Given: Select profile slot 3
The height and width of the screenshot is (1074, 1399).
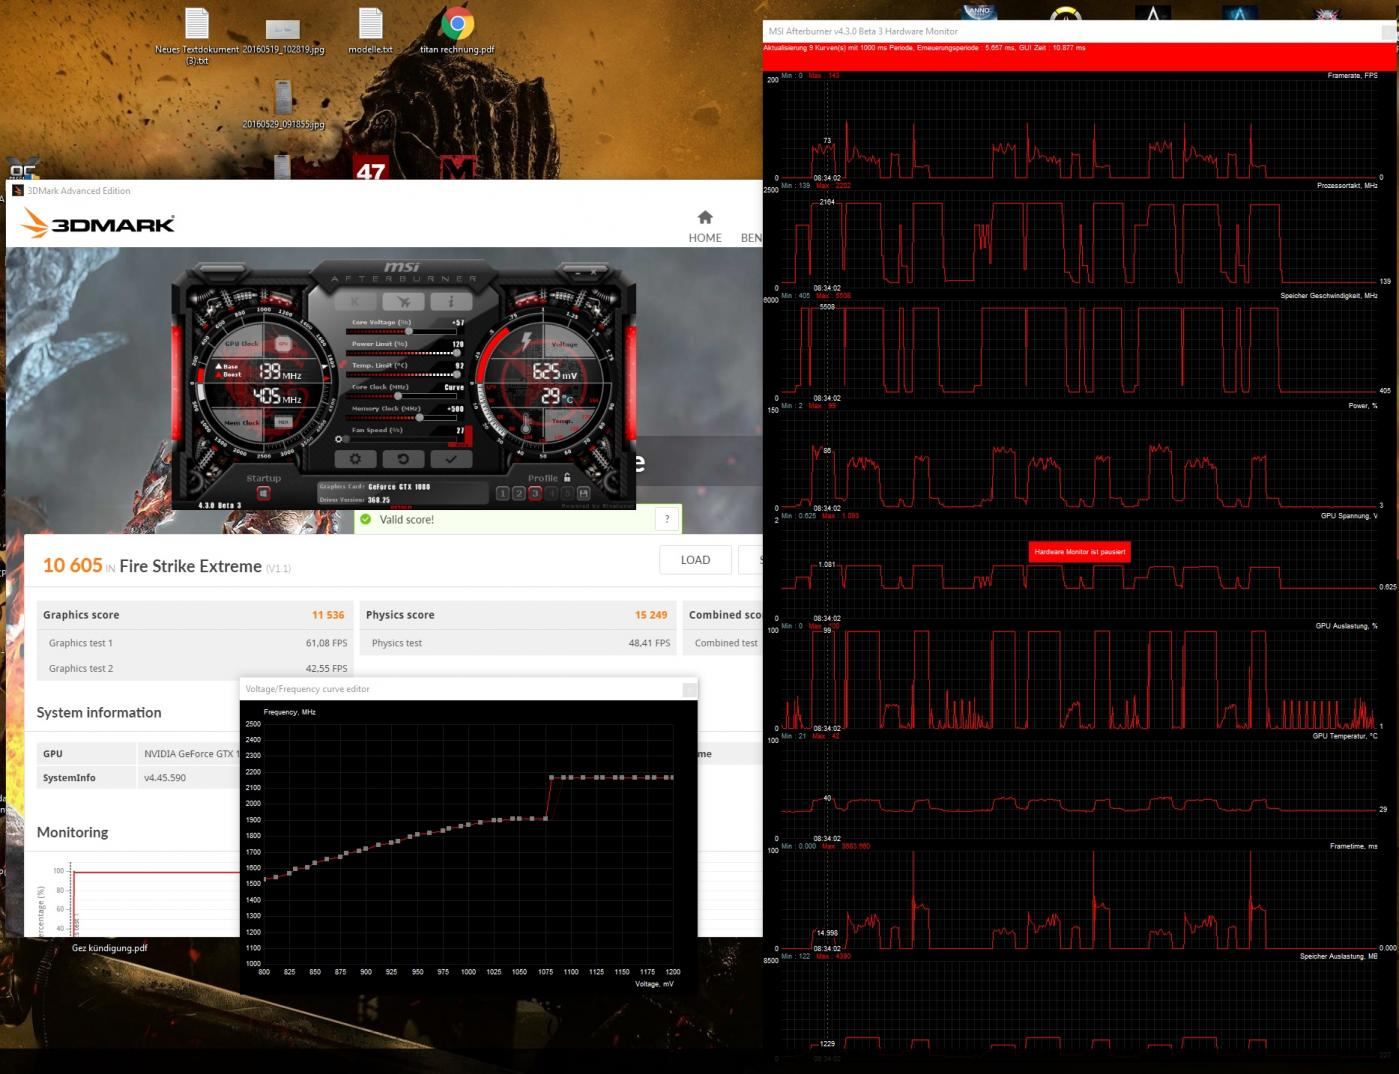Looking at the screenshot, I should (x=535, y=493).
